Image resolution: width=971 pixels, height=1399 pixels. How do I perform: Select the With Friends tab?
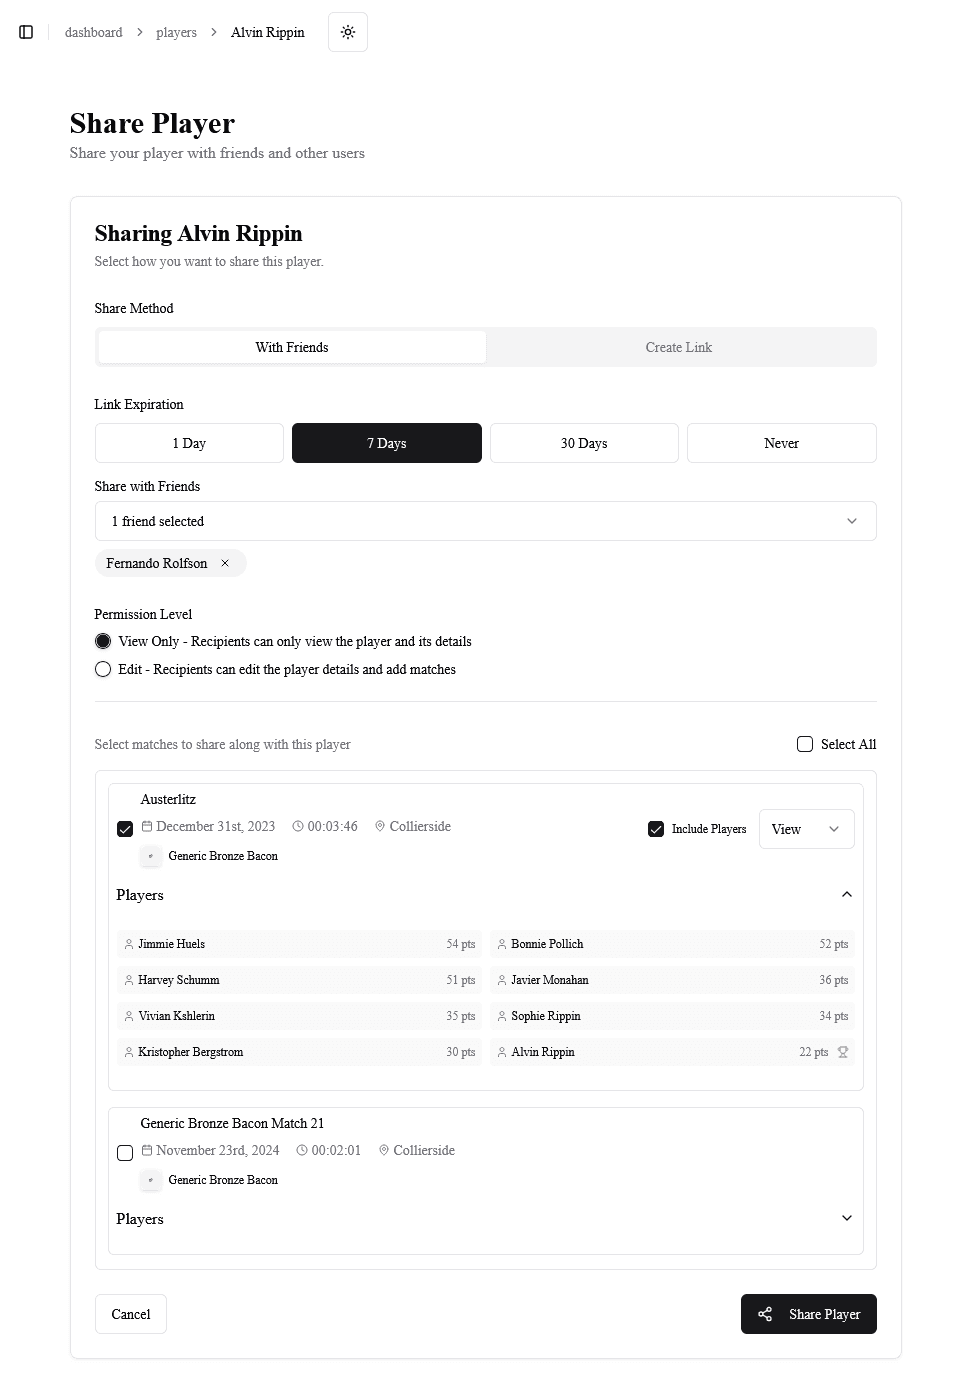(x=292, y=347)
